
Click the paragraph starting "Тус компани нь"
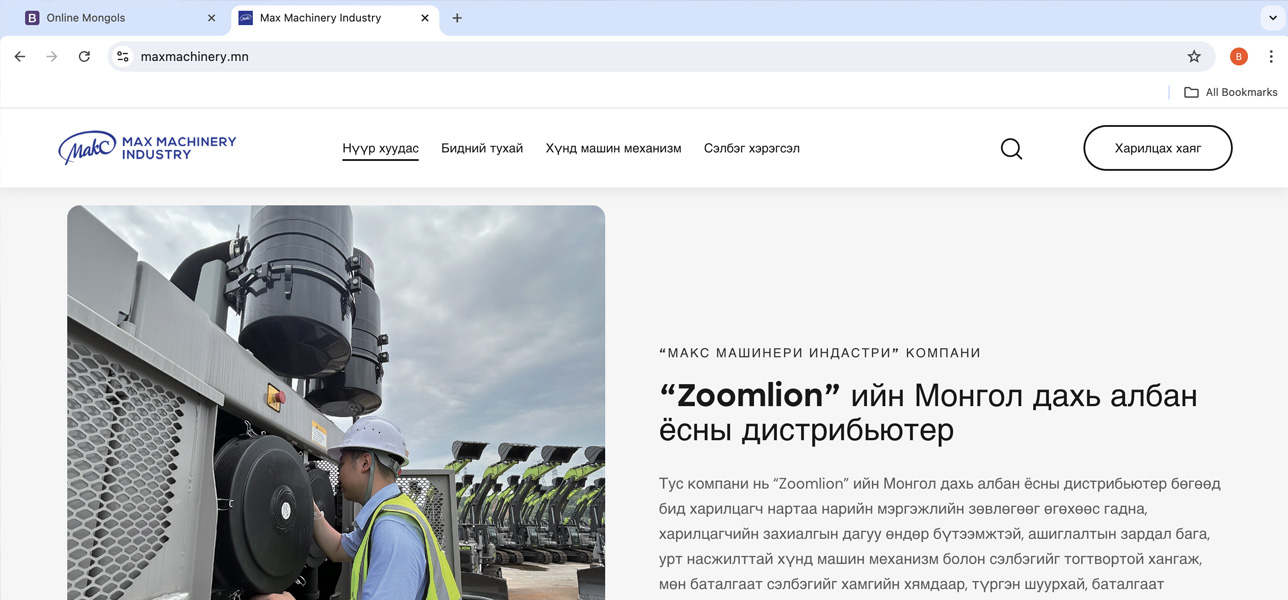pos(940,534)
